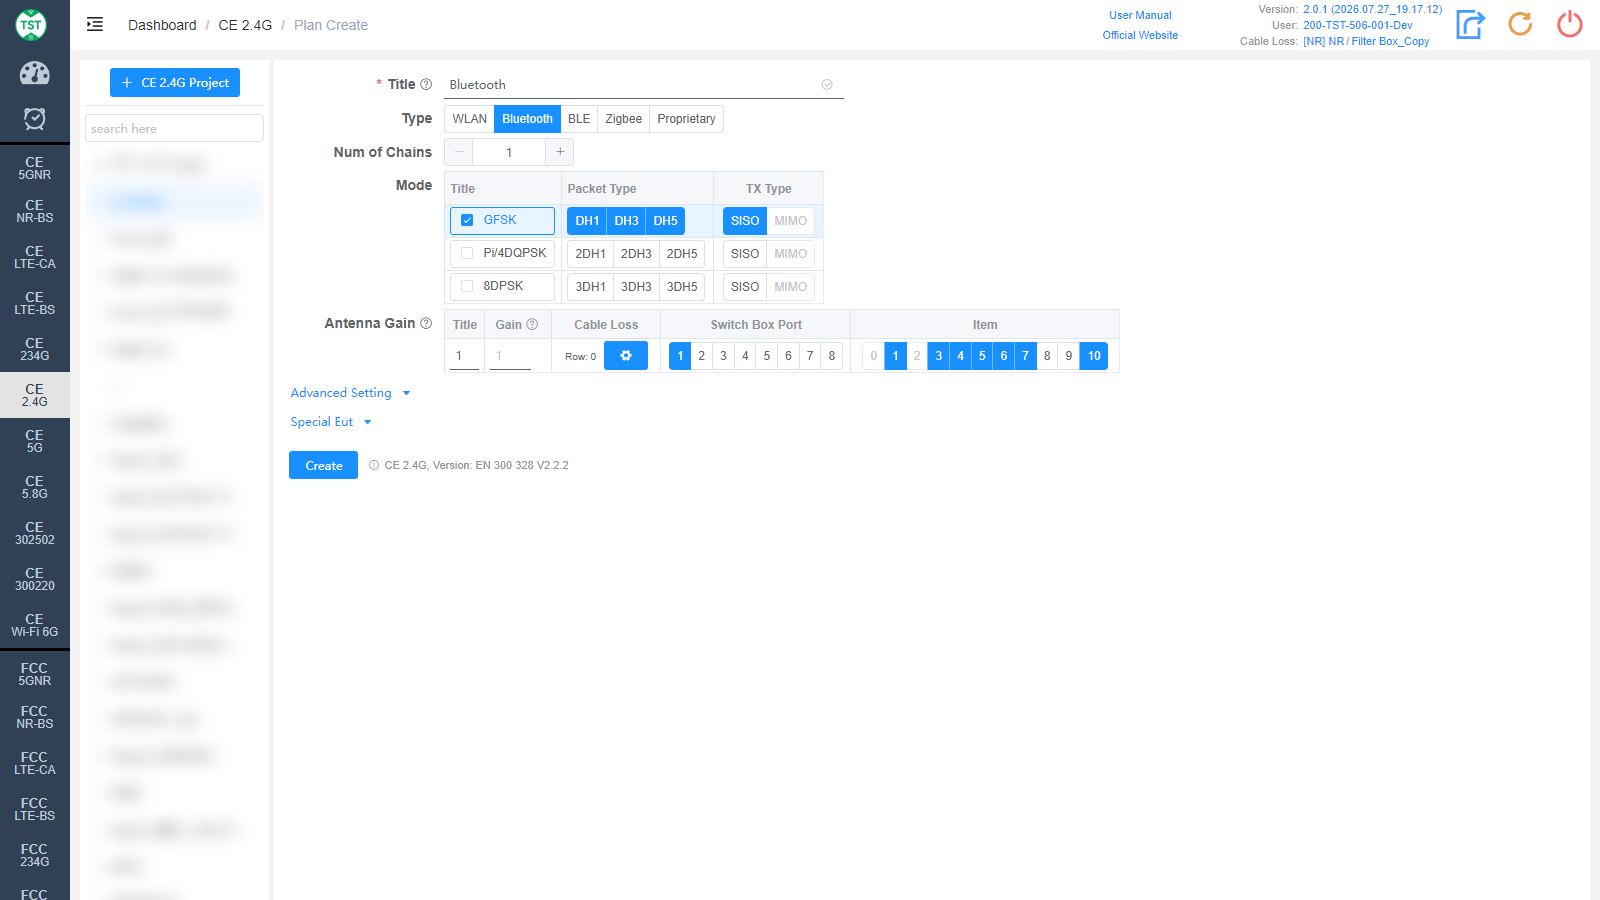This screenshot has height=900, width=1600.
Task: Decrease Num of Chains
Action: point(459,152)
